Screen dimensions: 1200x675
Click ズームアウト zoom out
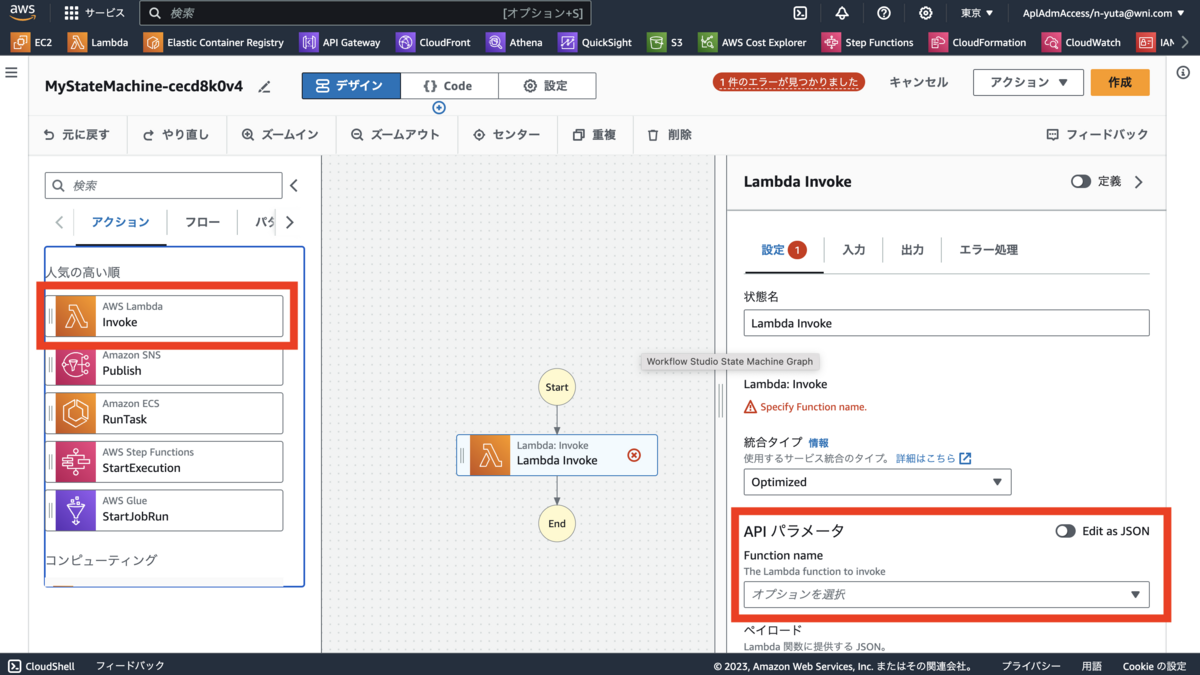395,135
